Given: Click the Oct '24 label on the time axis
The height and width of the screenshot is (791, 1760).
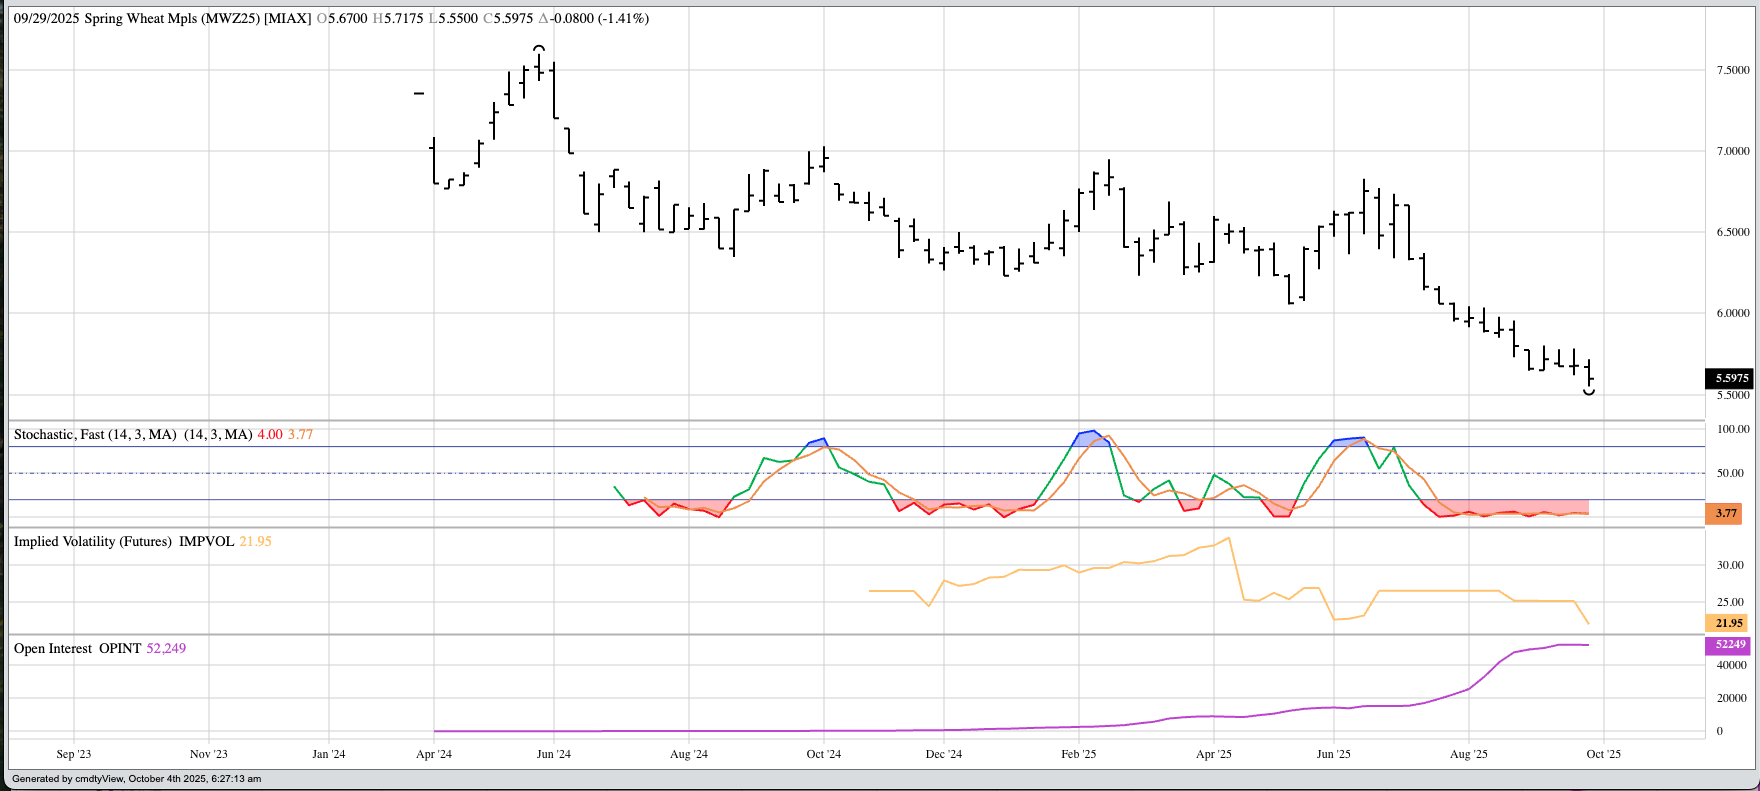Looking at the screenshot, I should pyautogui.click(x=823, y=754).
